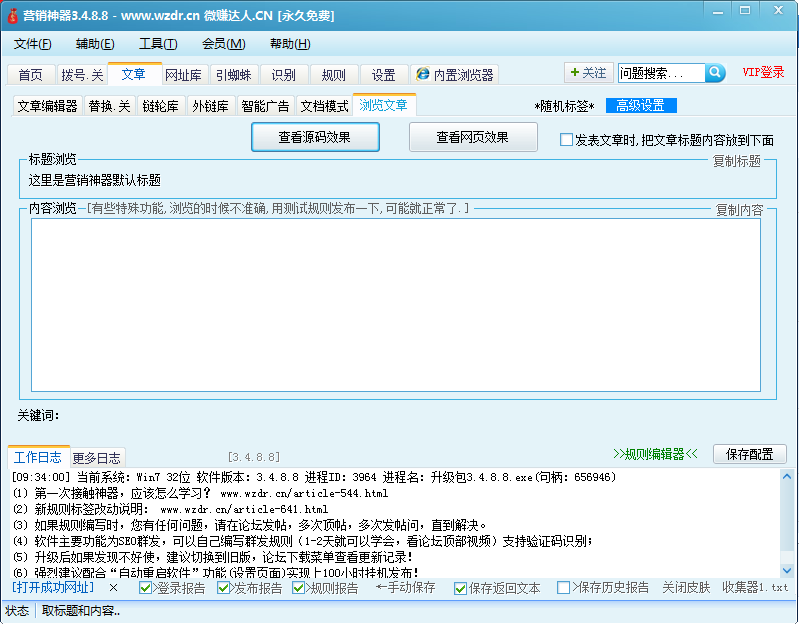This screenshot has width=799, height=624.
Task: Click the blue search magnifier icon
Action: click(715, 73)
